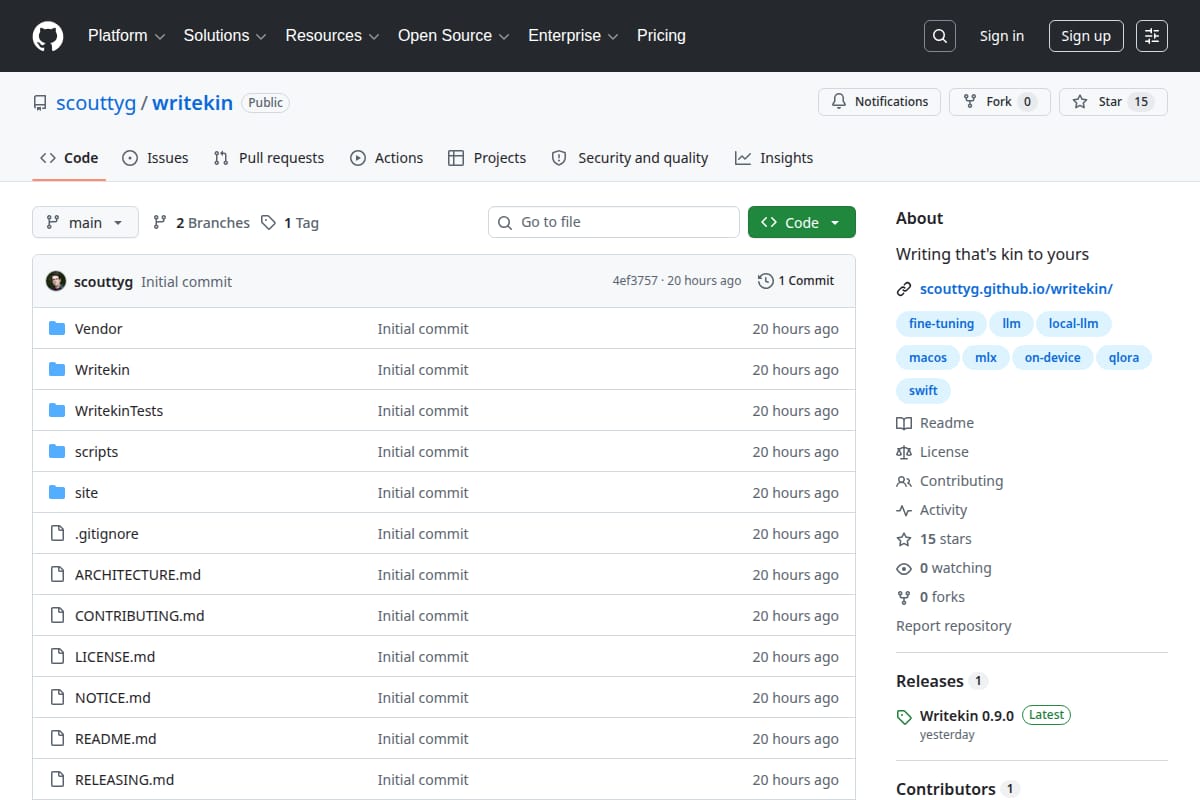
Task: Click the scripts folder icon
Action: click(x=57, y=452)
